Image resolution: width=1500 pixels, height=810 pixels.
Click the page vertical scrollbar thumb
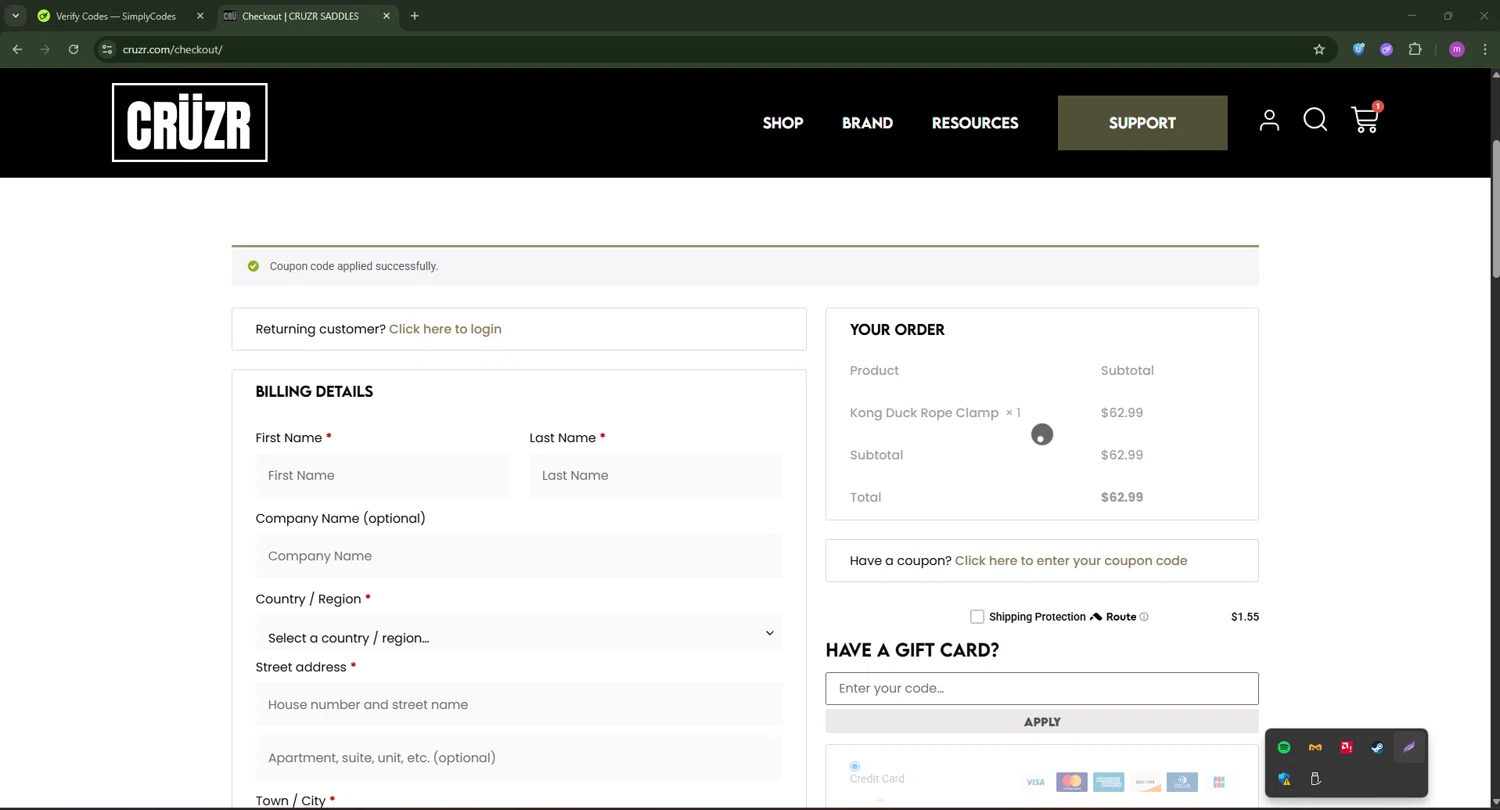(1496, 210)
